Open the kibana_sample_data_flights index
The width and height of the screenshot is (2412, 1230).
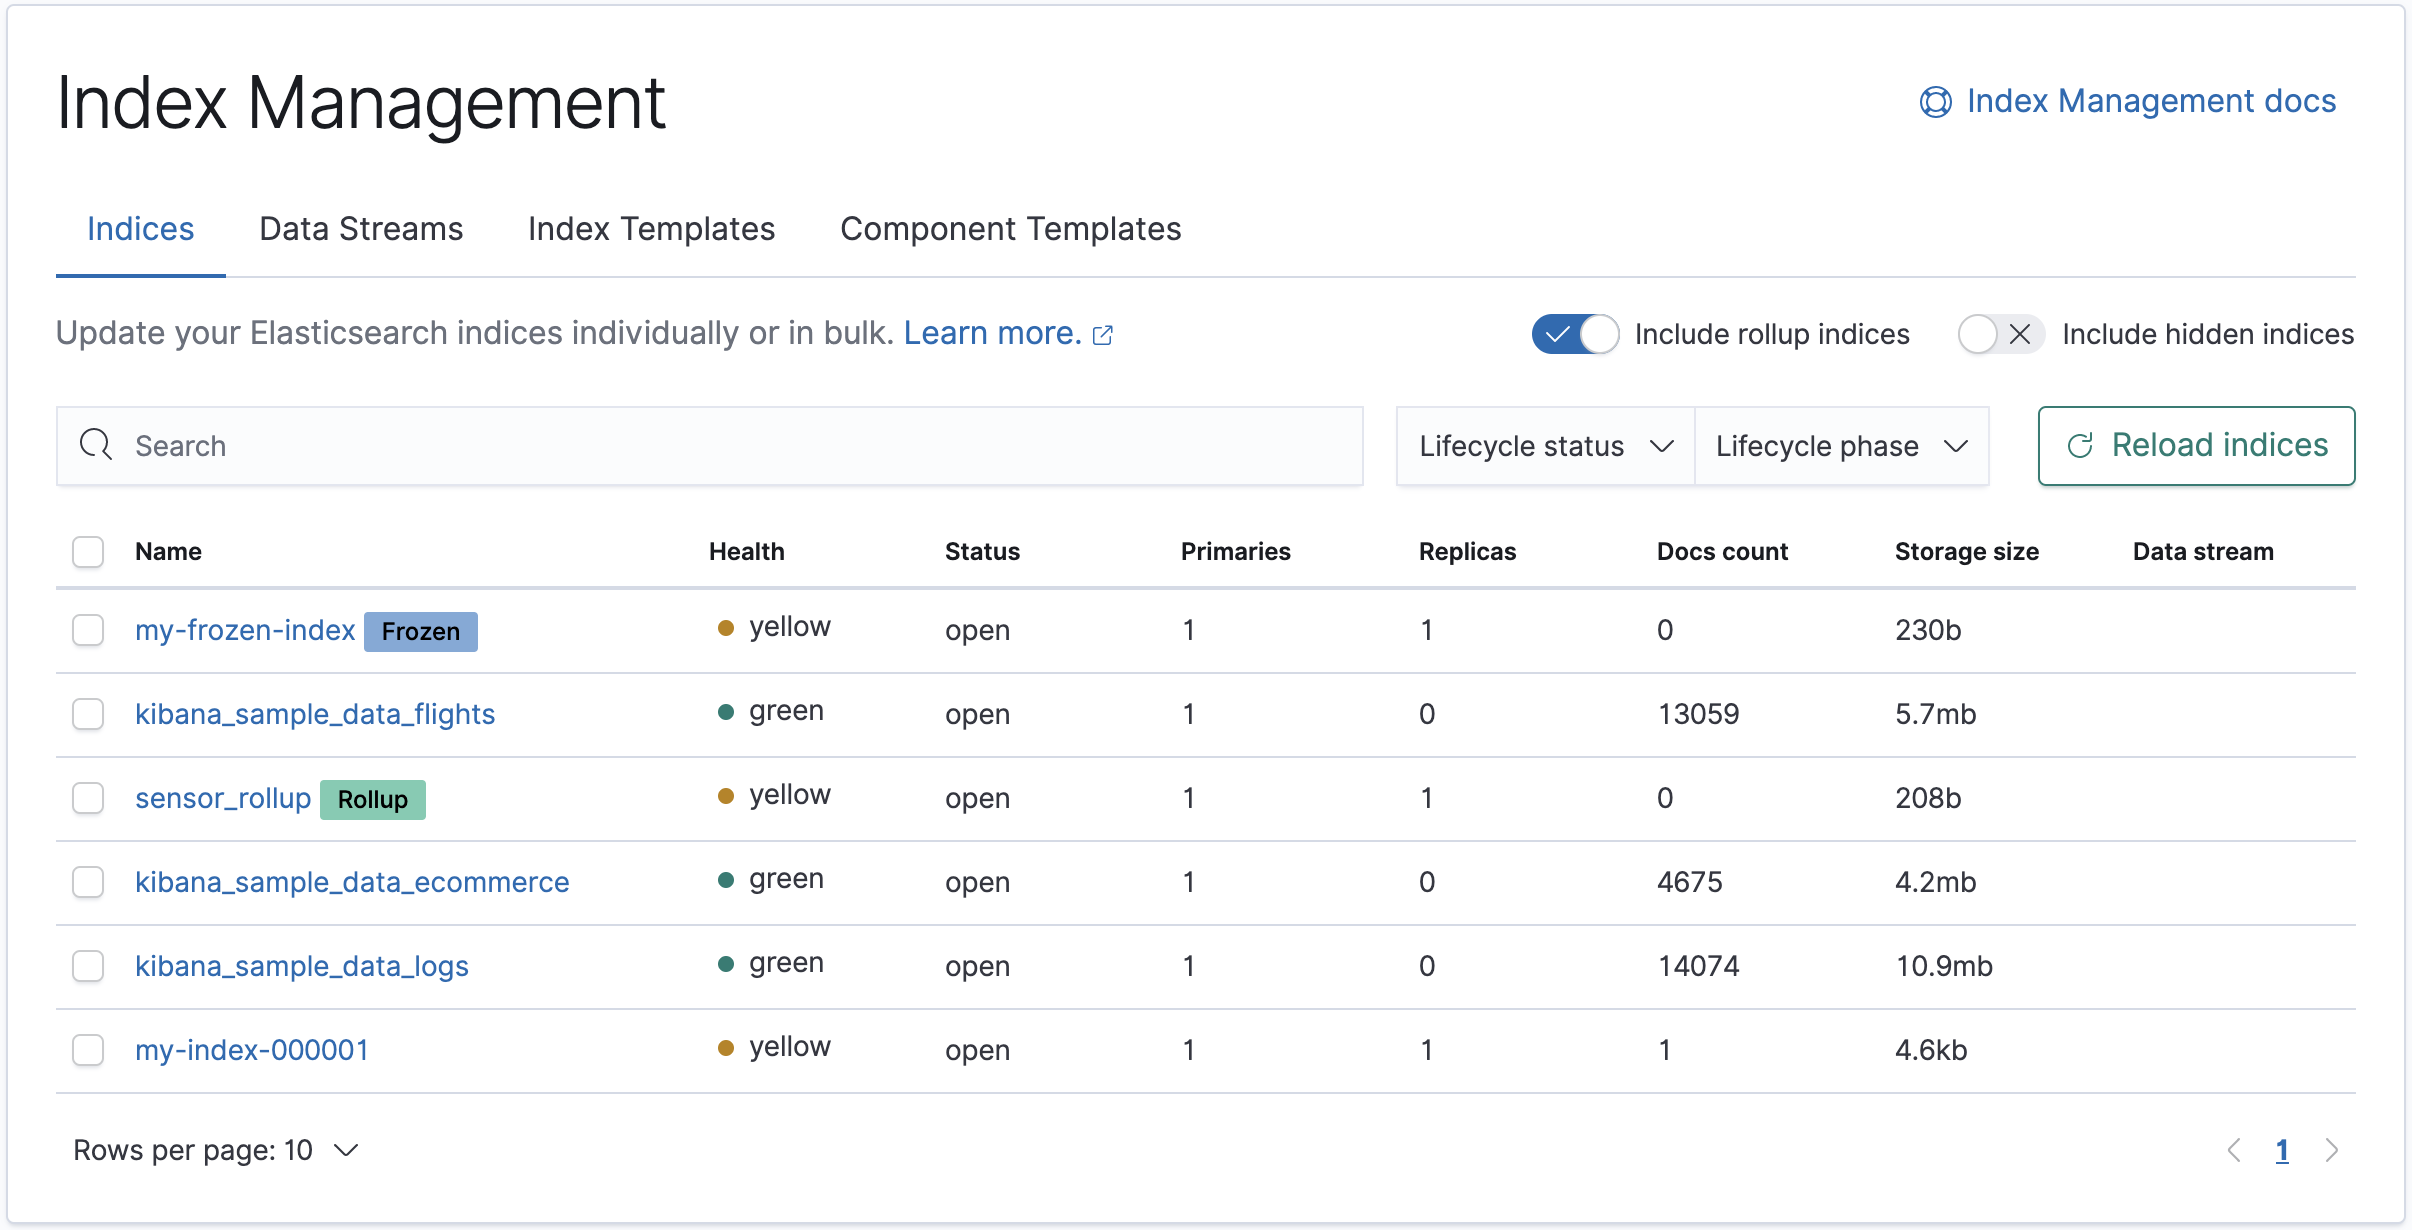tap(314, 714)
